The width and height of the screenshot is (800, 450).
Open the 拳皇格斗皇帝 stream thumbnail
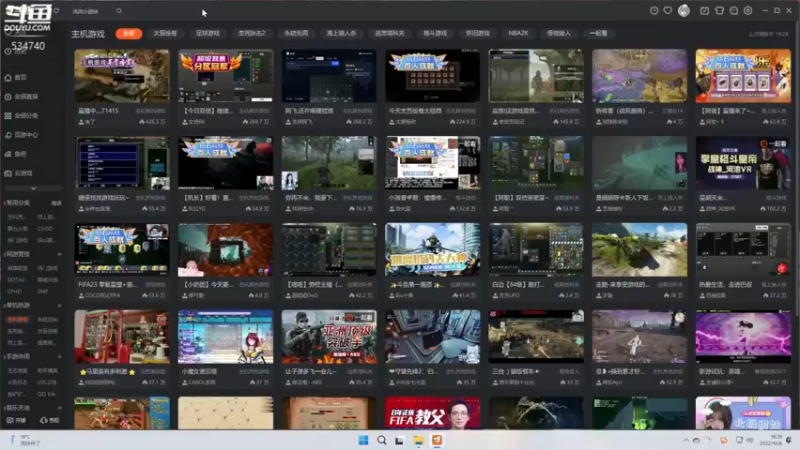point(743,163)
